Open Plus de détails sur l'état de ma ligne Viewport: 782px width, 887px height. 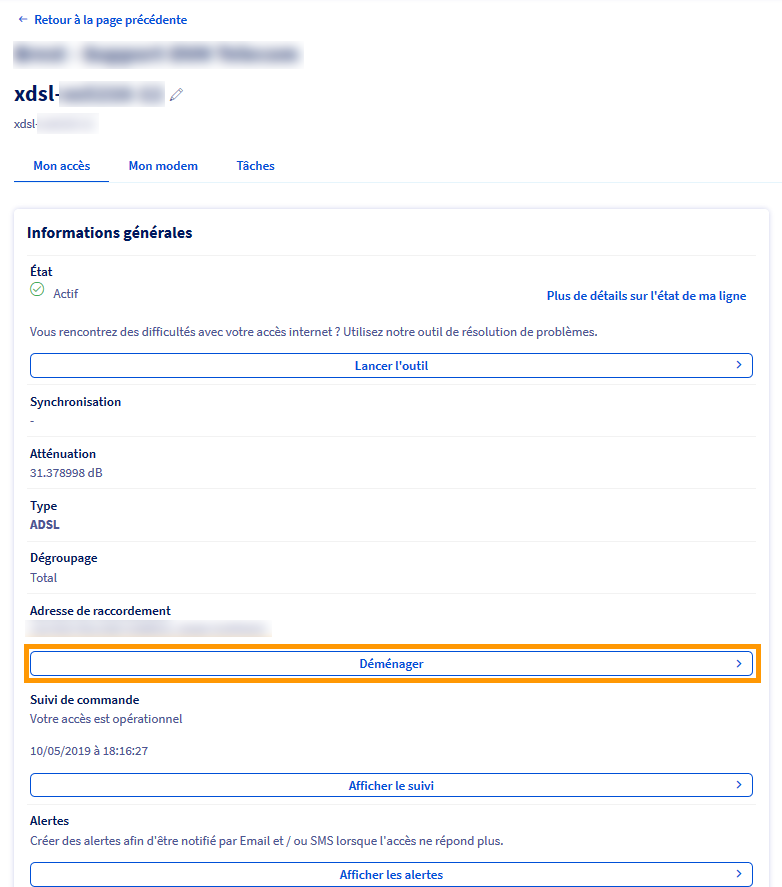coord(646,296)
